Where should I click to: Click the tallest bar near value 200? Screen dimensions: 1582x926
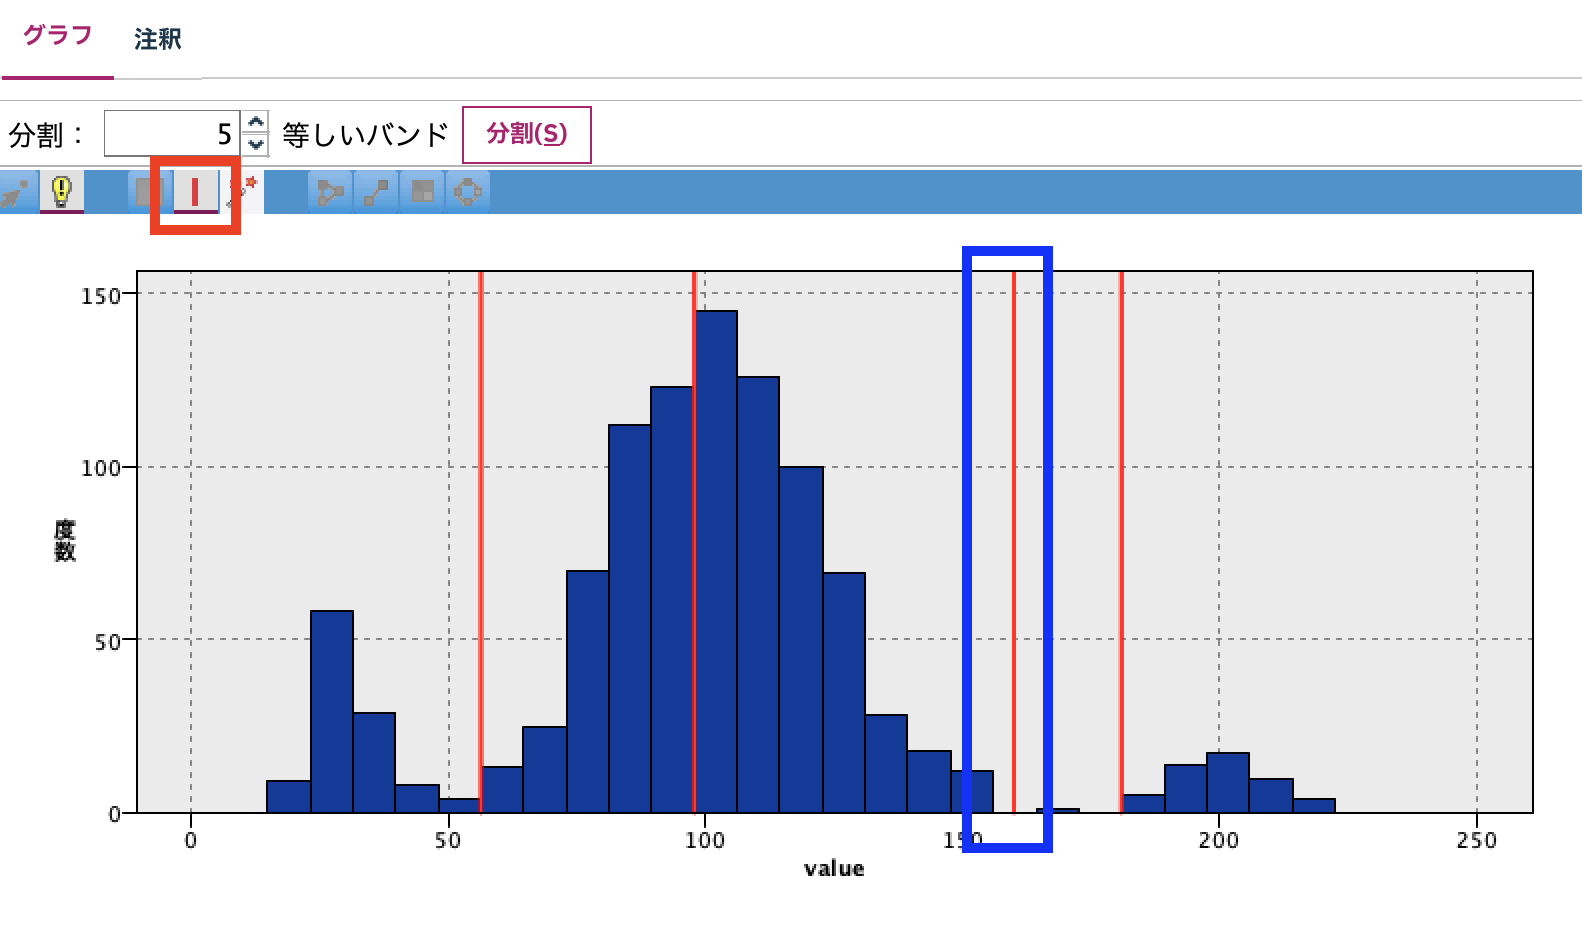(x=1228, y=783)
